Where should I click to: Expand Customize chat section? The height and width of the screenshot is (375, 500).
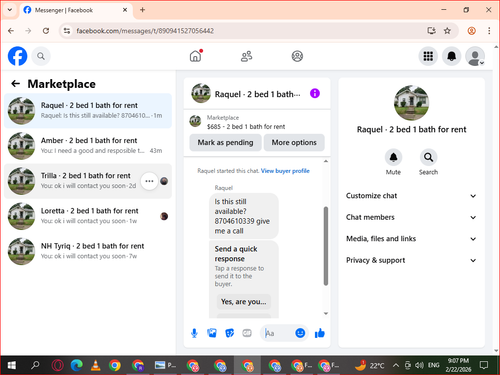(x=411, y=196)
